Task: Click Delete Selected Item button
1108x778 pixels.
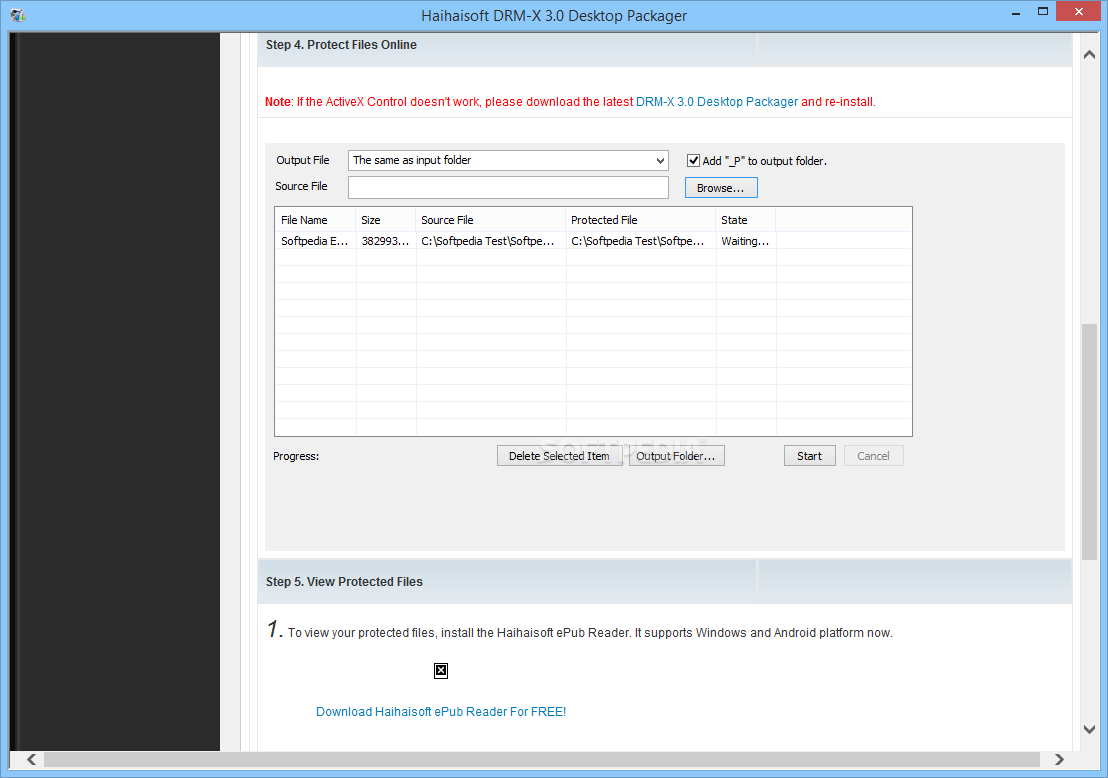Action: pyautogui.click(x=559, y=456)
